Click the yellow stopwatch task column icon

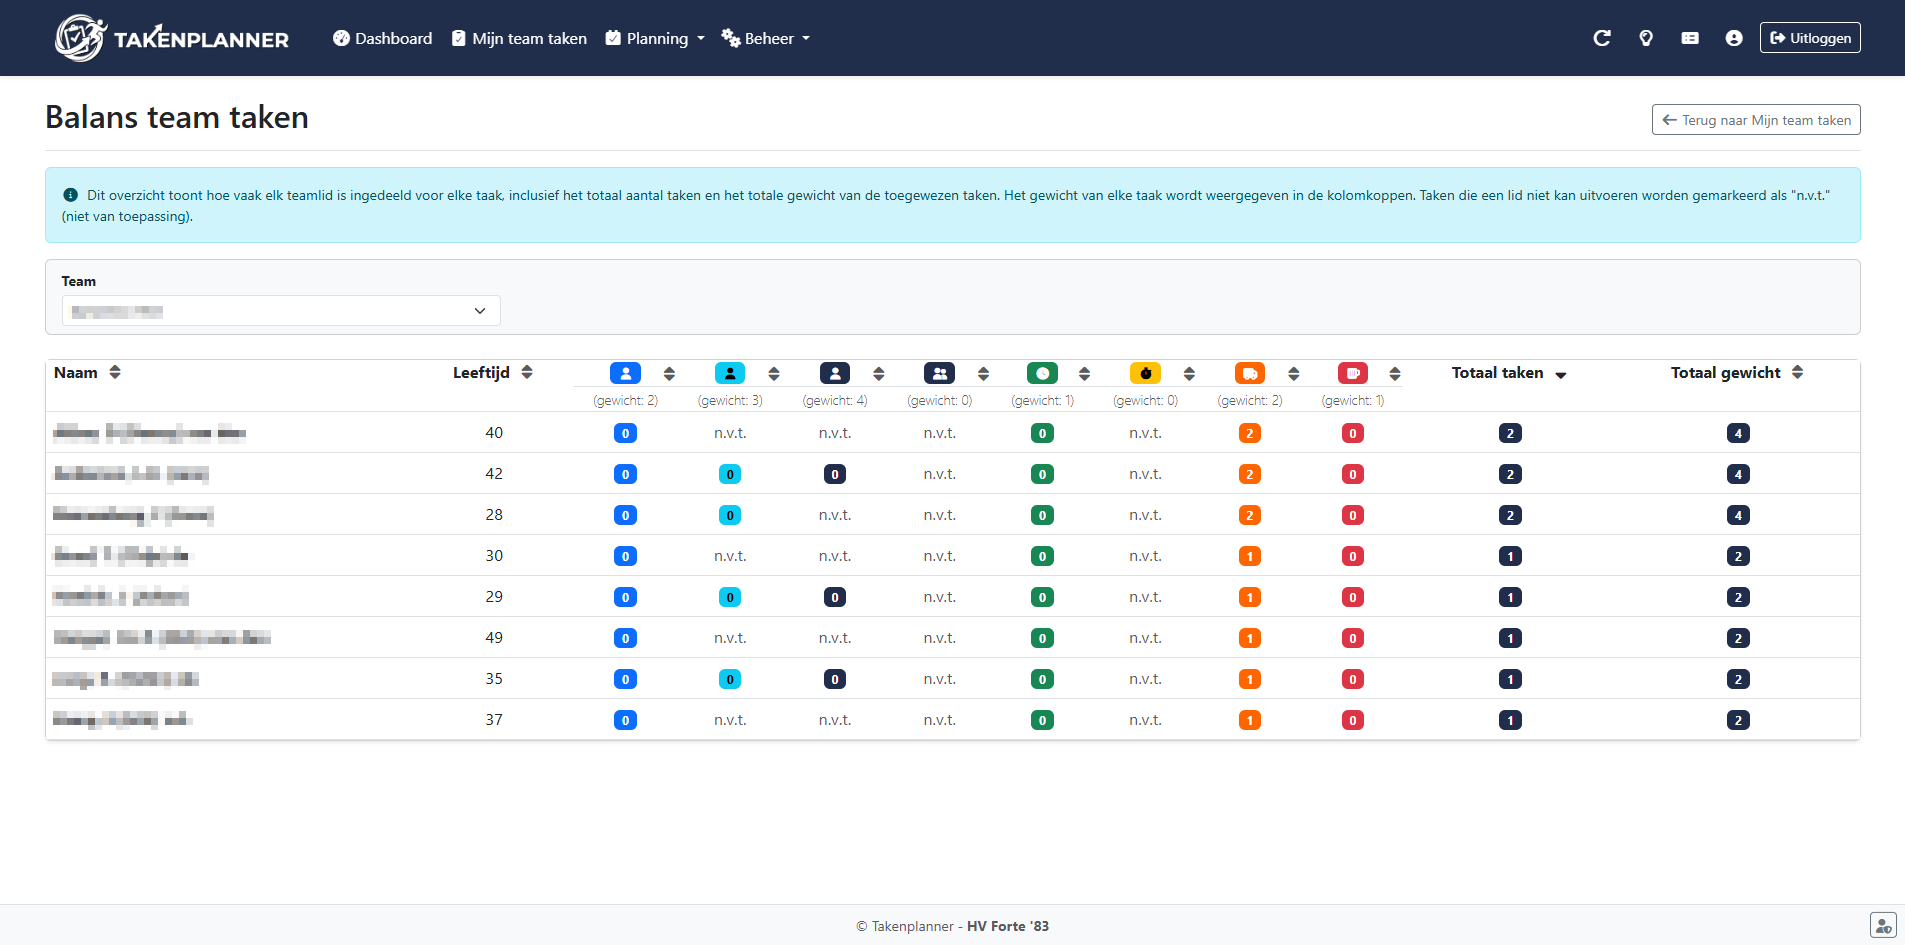[x=1145, y=373]
